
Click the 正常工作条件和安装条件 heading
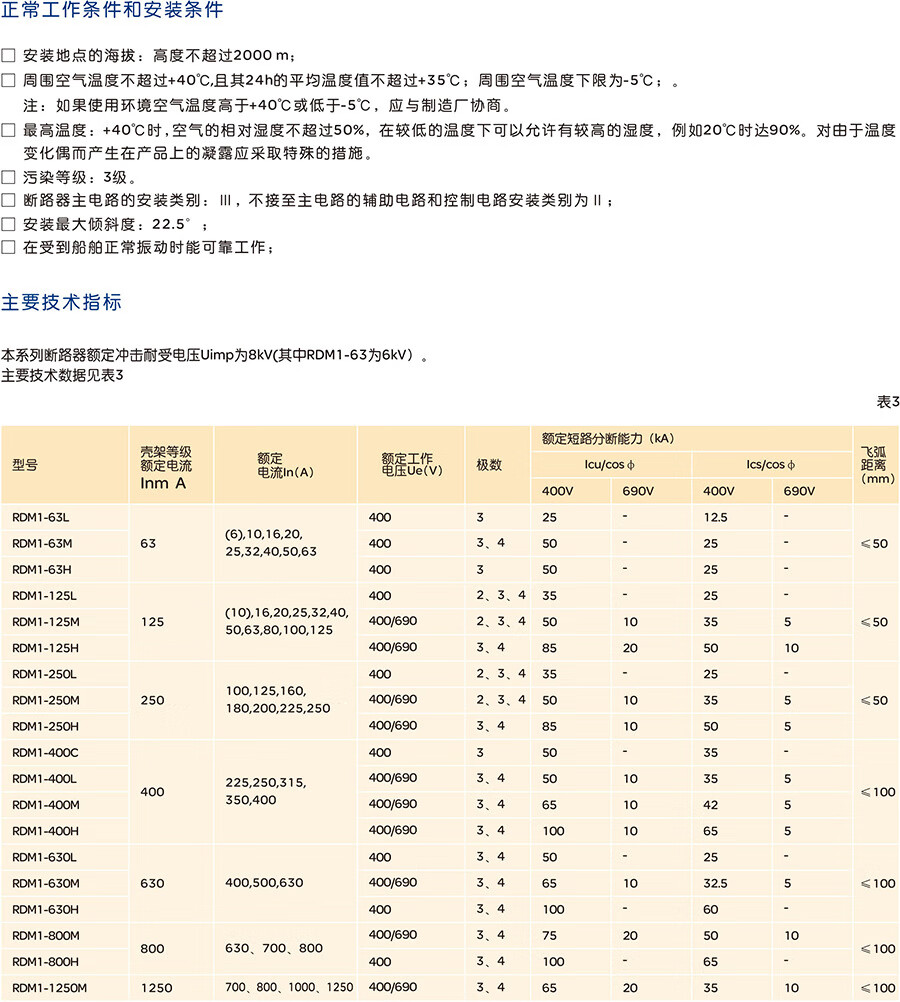pyautogui.click(x=112, y=12)
